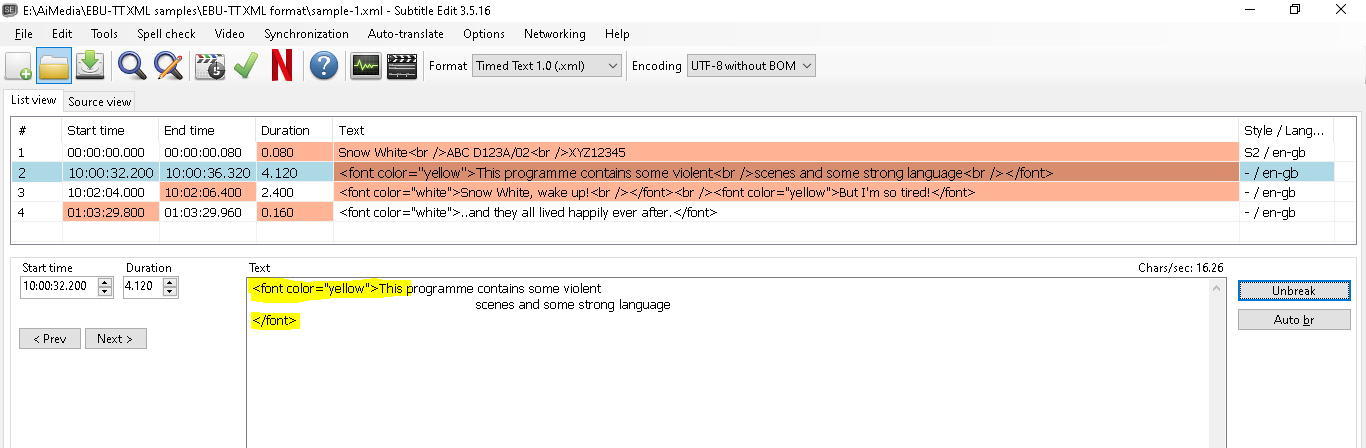Screen dimensions: 1366x448
Task: Click the Style / Language column header
Action: [x=1286, y=130]
